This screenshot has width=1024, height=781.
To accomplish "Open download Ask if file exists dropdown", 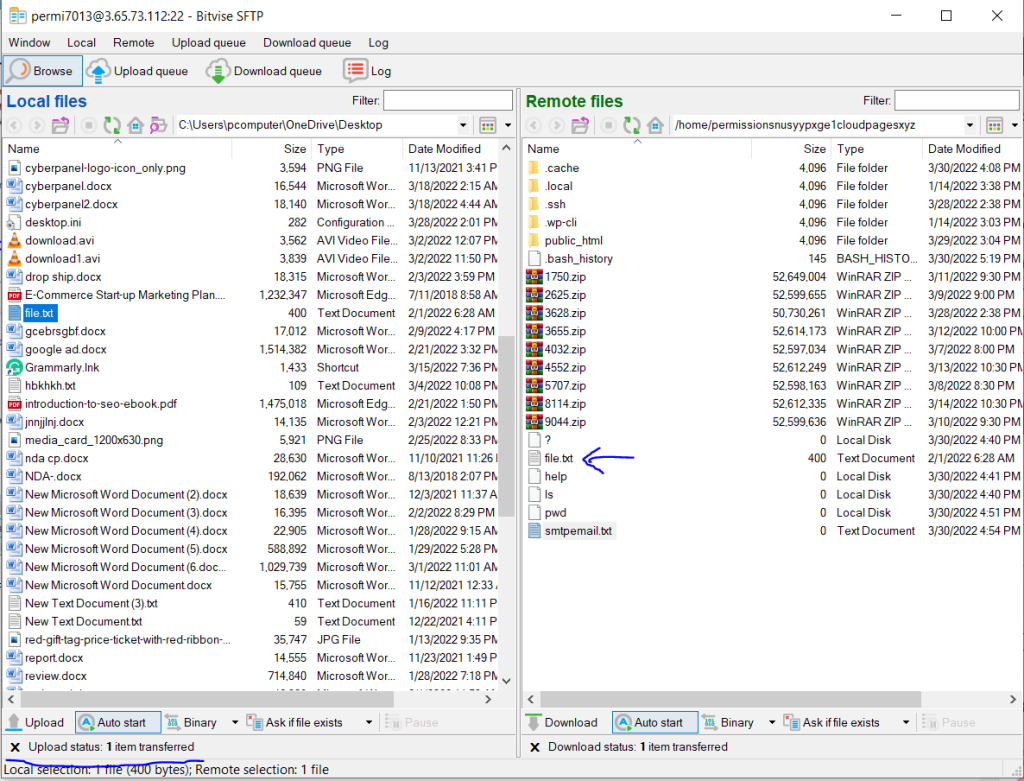I will (906, 722).
